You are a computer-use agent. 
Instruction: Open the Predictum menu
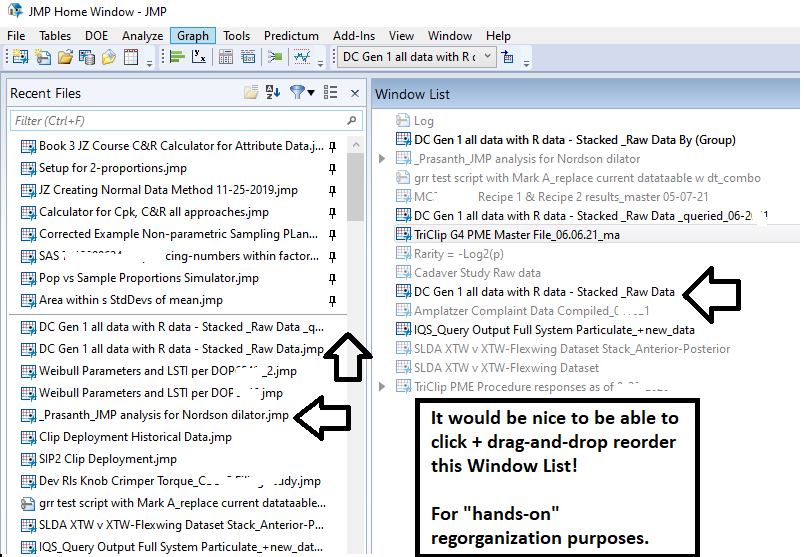pyautogui.click(x=291, y=36)
